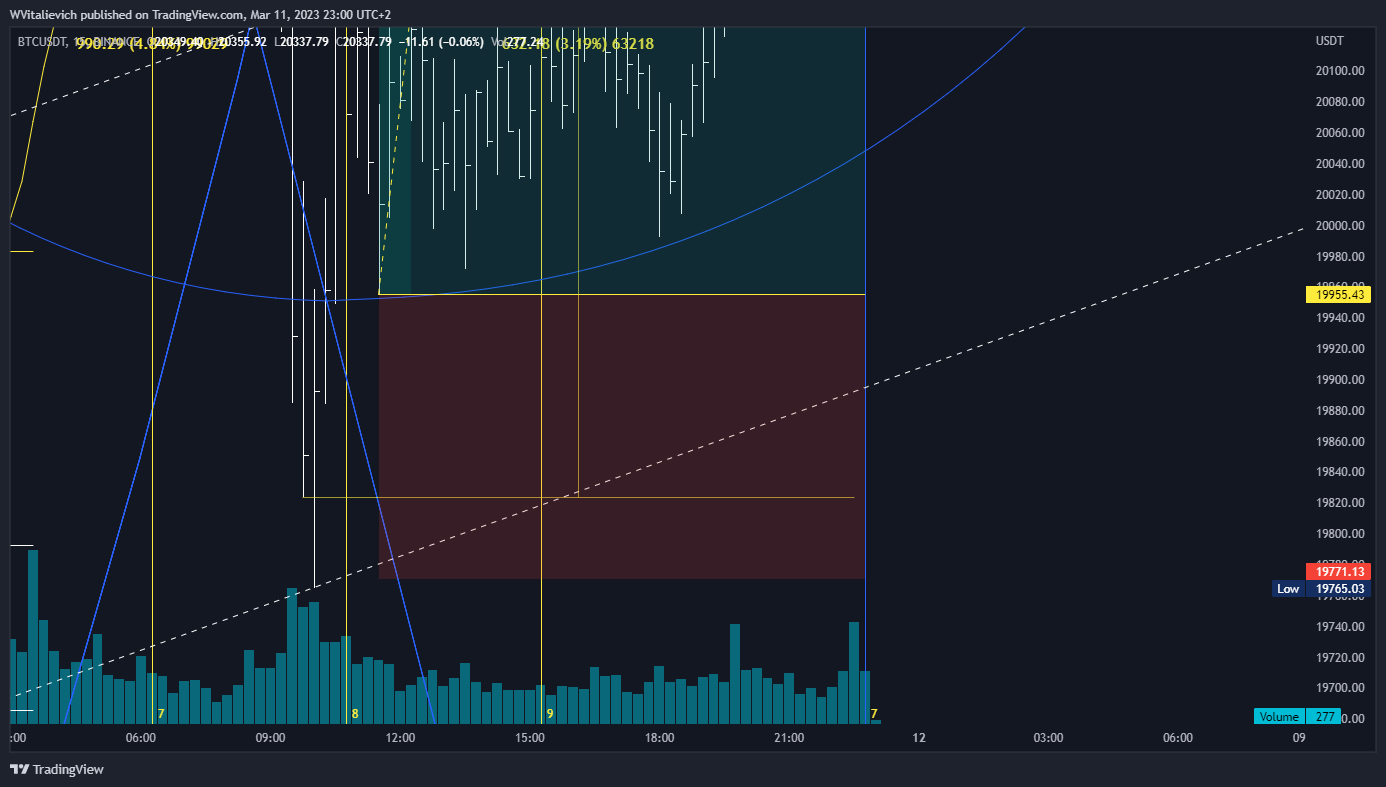This screenshot has width=1386, height=787.
Task: Click the TradingView logo at bottom left
Action: (x=57, y=769)
